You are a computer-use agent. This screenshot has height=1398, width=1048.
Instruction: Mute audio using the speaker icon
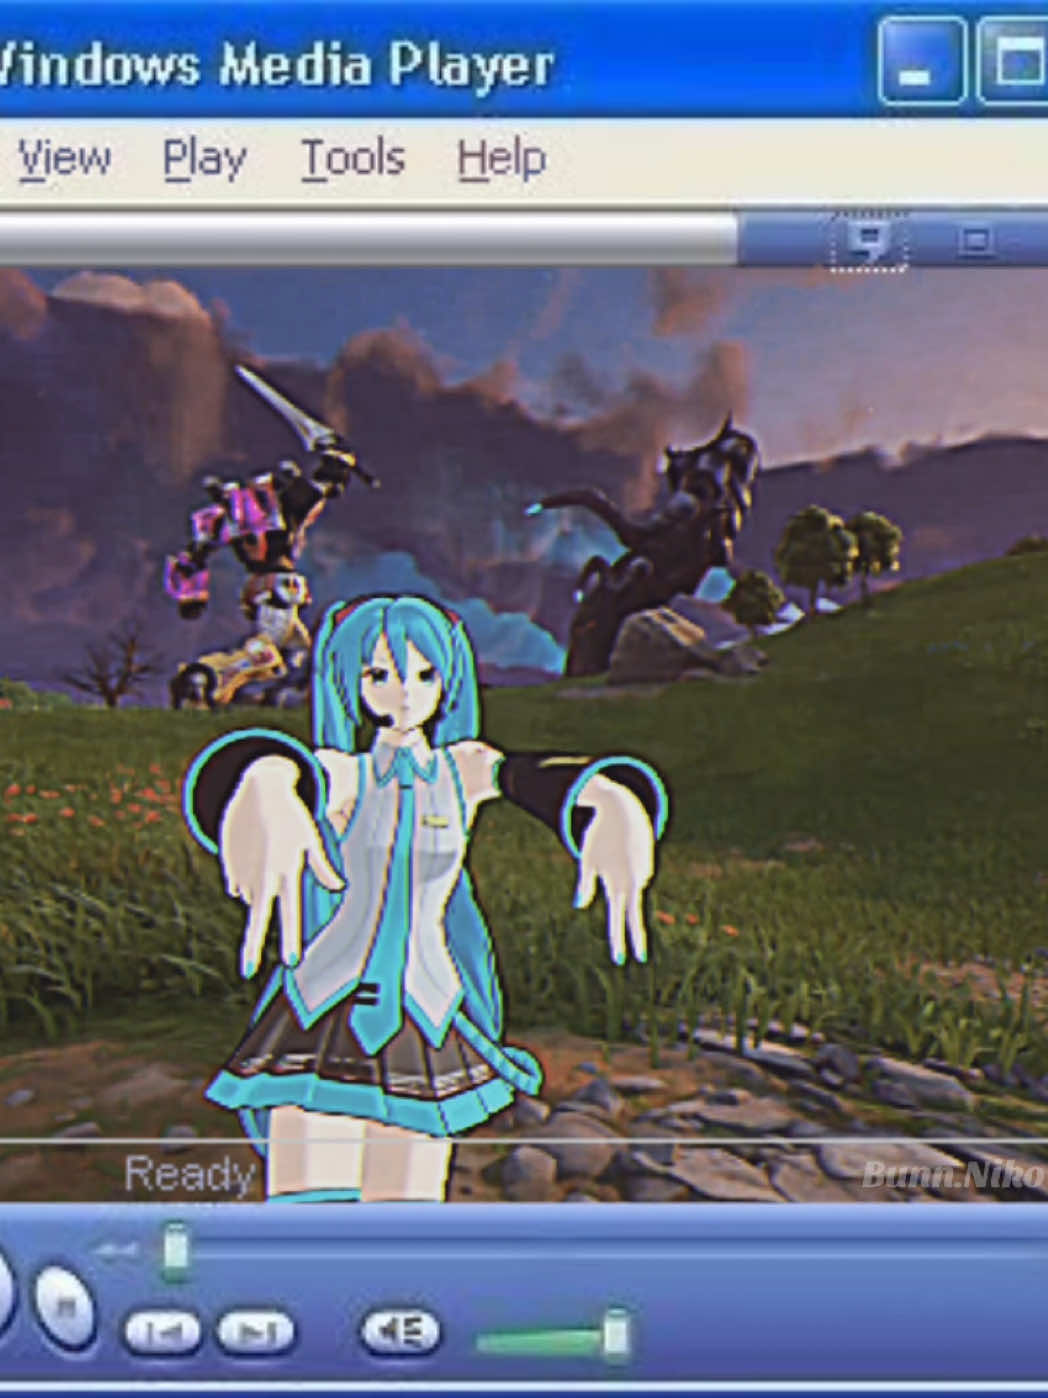[x=400, y=1332]
